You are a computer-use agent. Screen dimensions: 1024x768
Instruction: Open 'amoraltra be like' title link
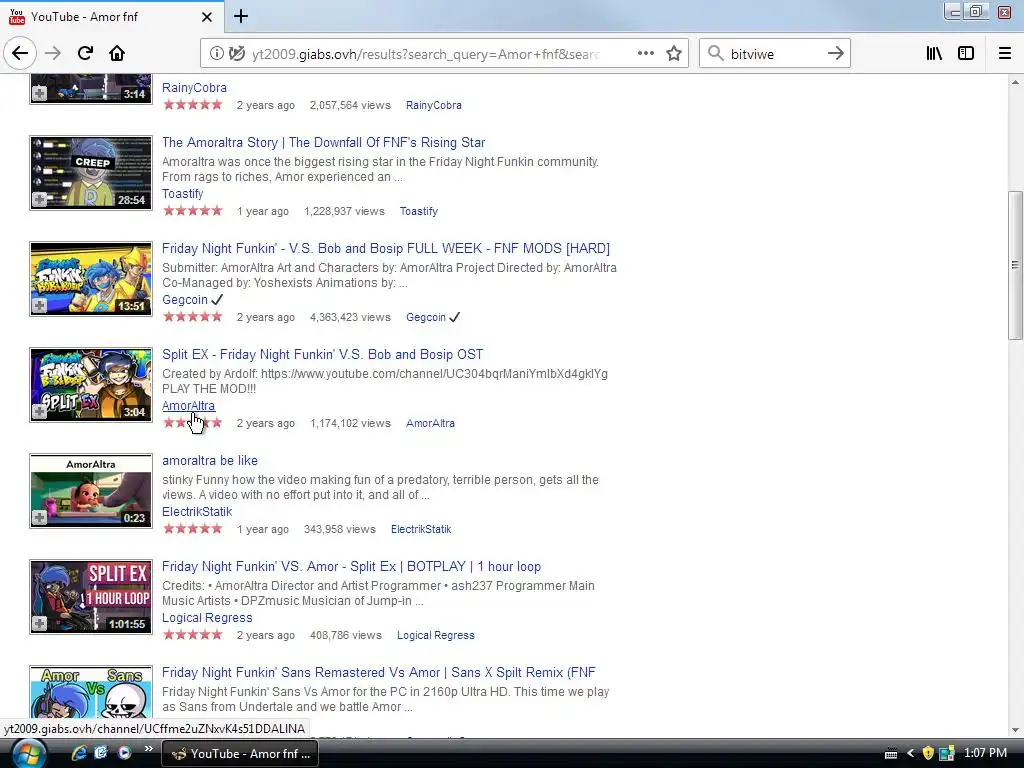[210, 460]
